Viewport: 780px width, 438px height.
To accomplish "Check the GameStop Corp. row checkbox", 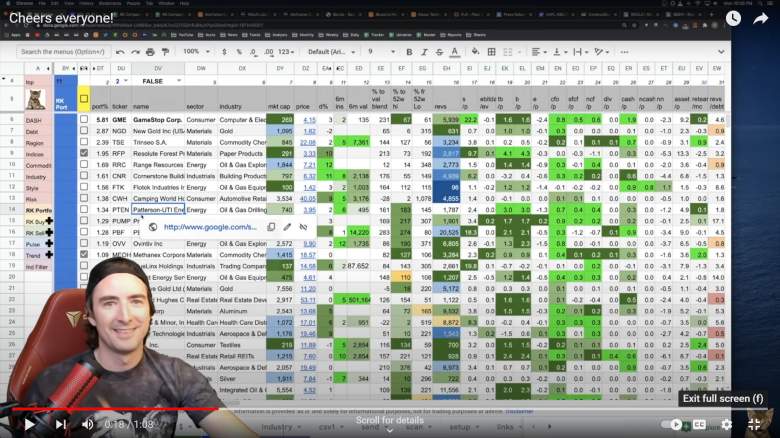I will [x=84, y=119].
